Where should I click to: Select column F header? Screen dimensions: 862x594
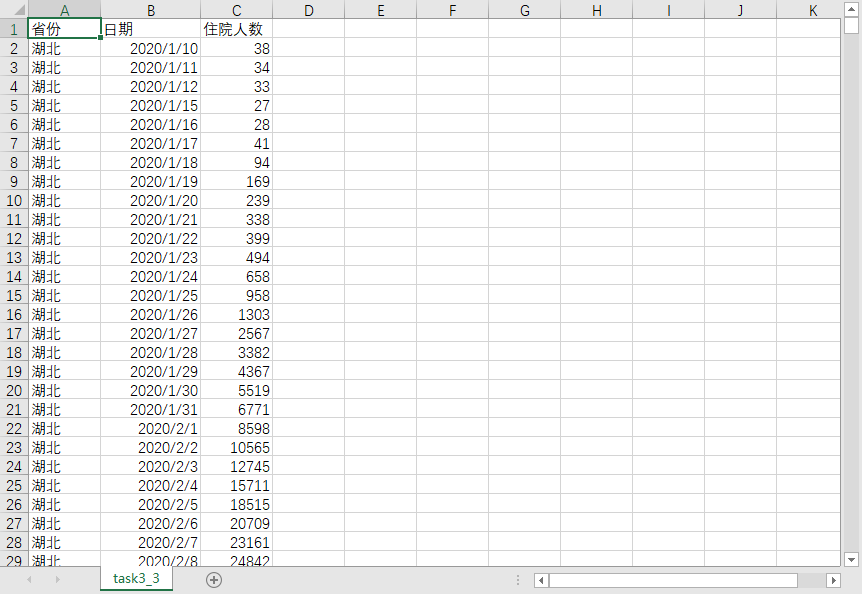pyautogui.click(x=452, y=10)
